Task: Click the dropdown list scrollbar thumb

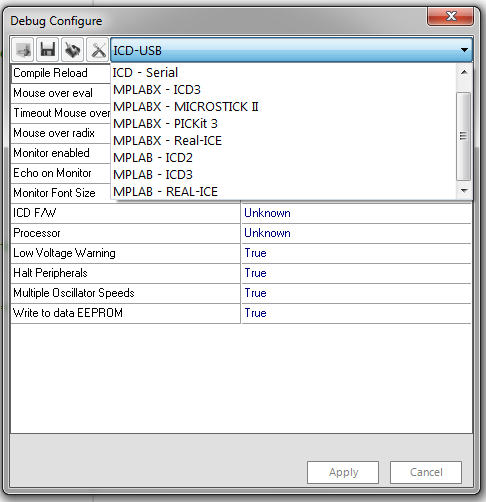Action: point(463,136)
